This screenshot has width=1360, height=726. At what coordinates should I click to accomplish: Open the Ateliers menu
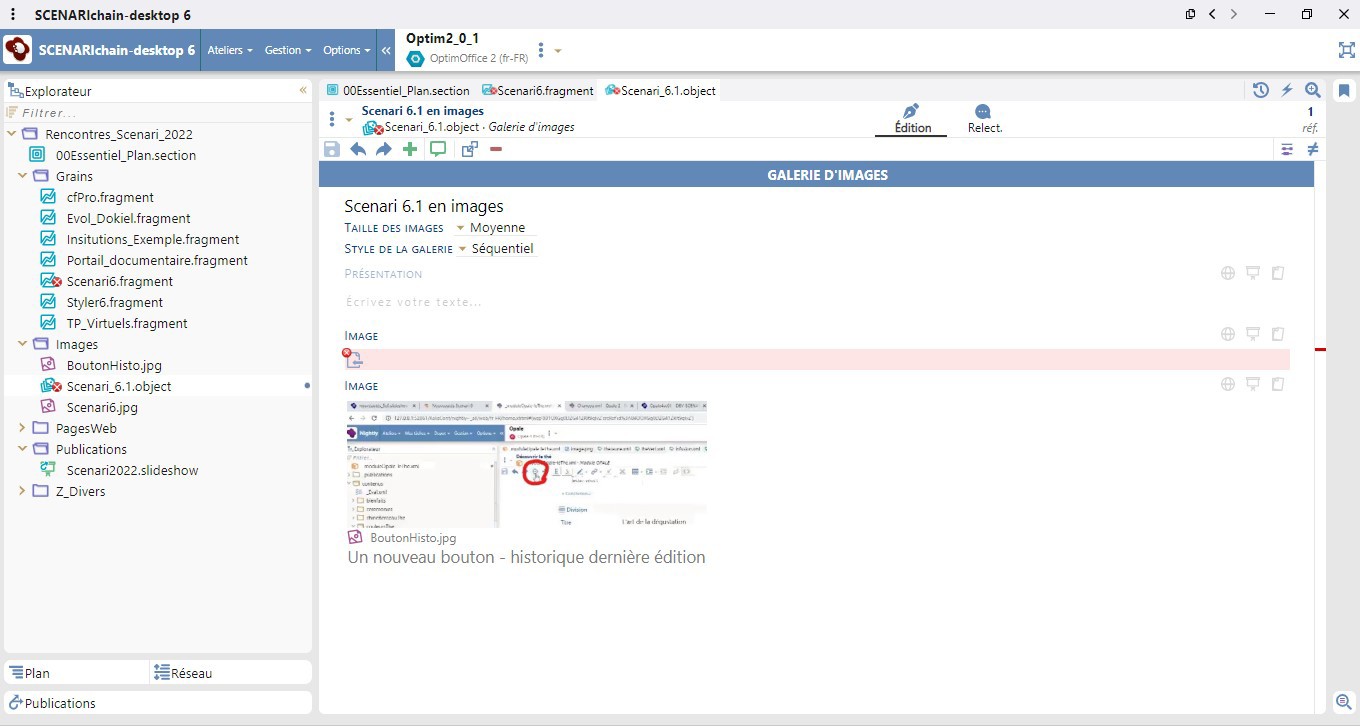click(229, 50)
